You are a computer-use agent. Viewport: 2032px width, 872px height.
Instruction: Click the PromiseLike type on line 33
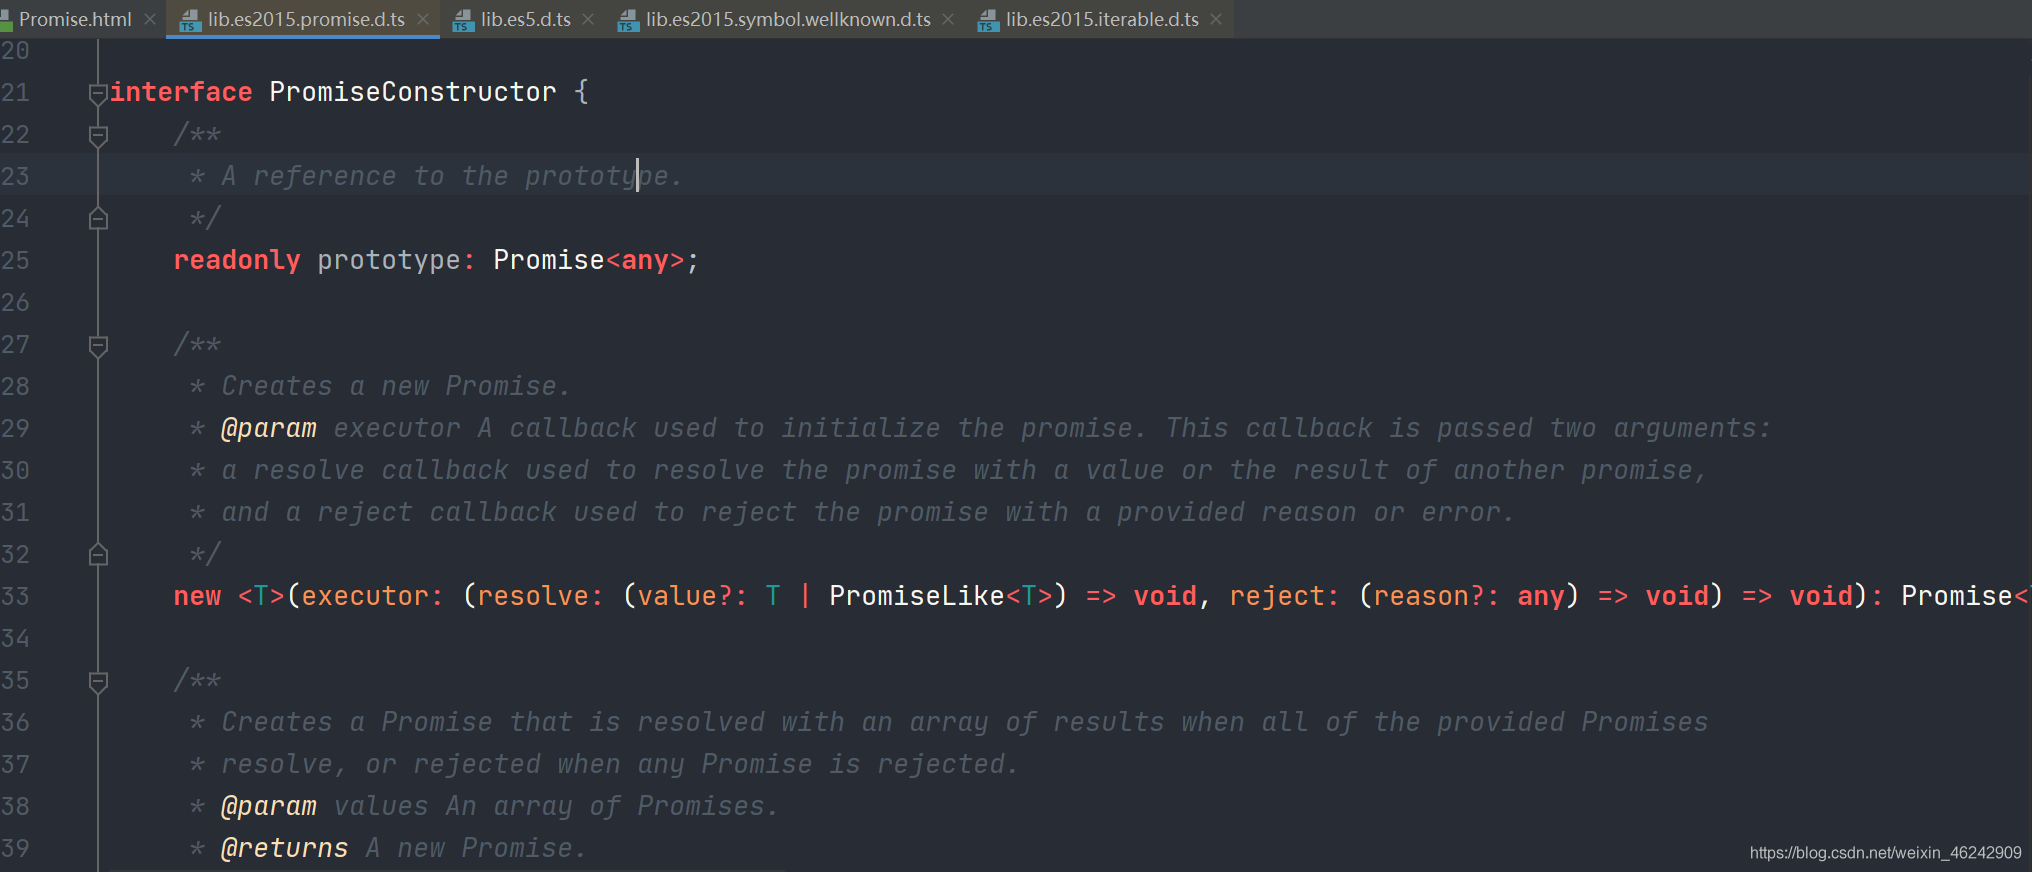coord(916,596)
